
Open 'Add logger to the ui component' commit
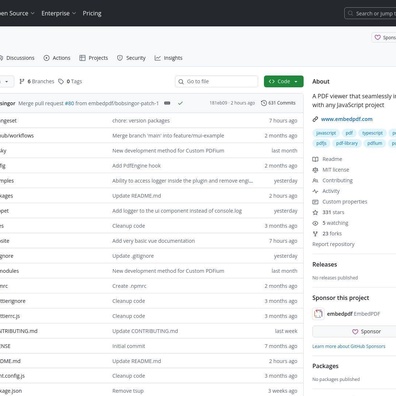click(177, 211)
